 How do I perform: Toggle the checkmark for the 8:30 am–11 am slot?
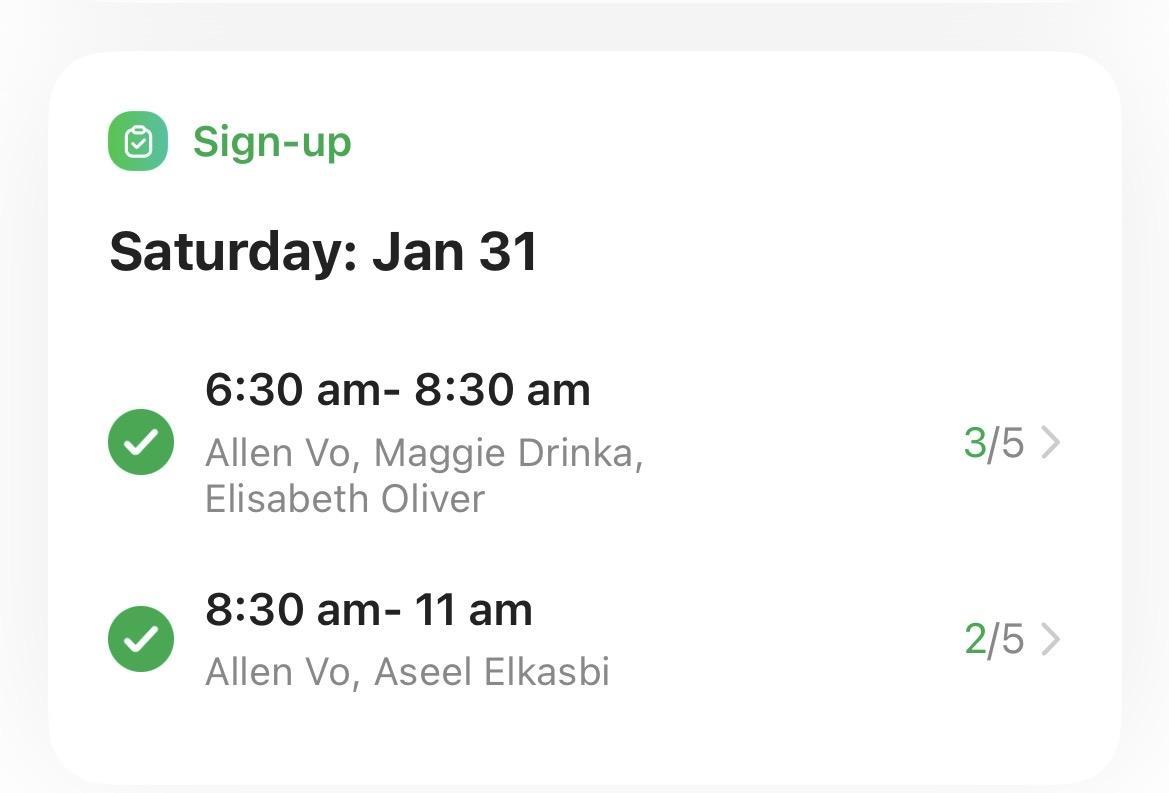(x=141, y=639)
